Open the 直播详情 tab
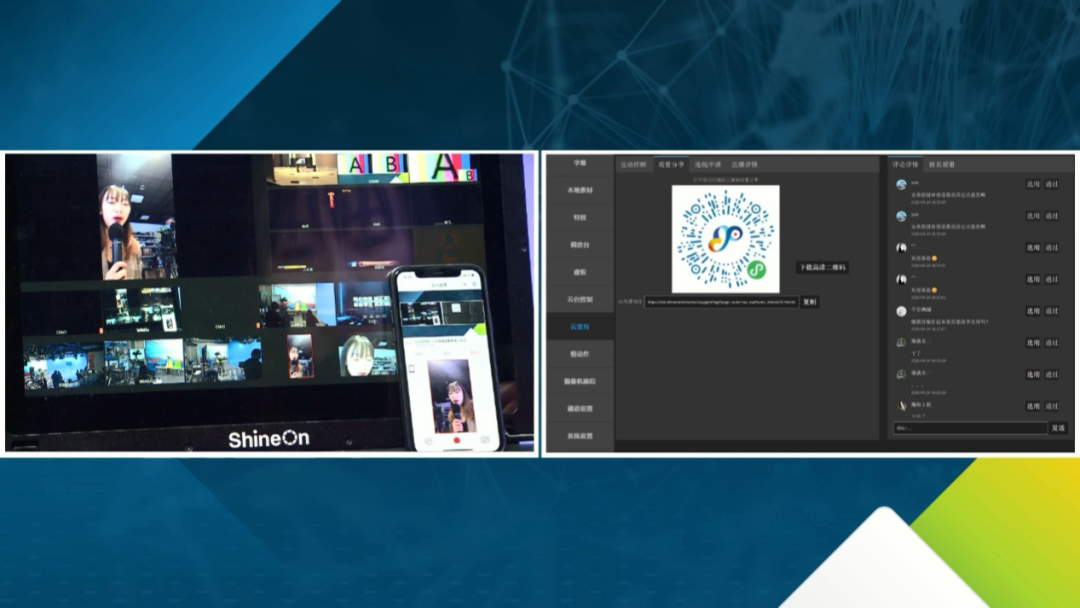The width and height of the screenshot is (1080, 608). tap(745, 165)
